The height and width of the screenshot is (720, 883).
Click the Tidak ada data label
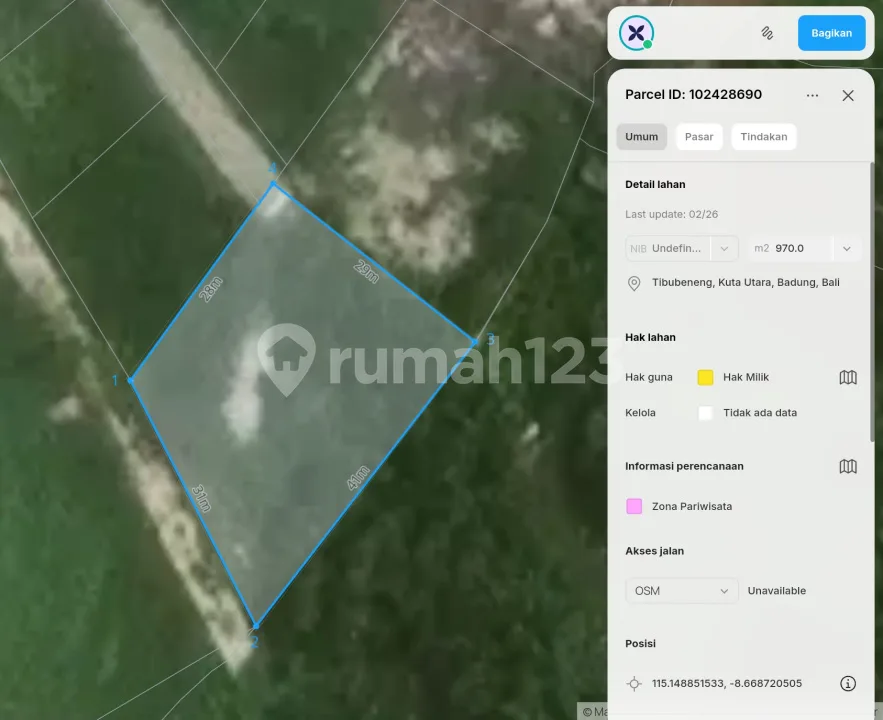click(760, 413)
